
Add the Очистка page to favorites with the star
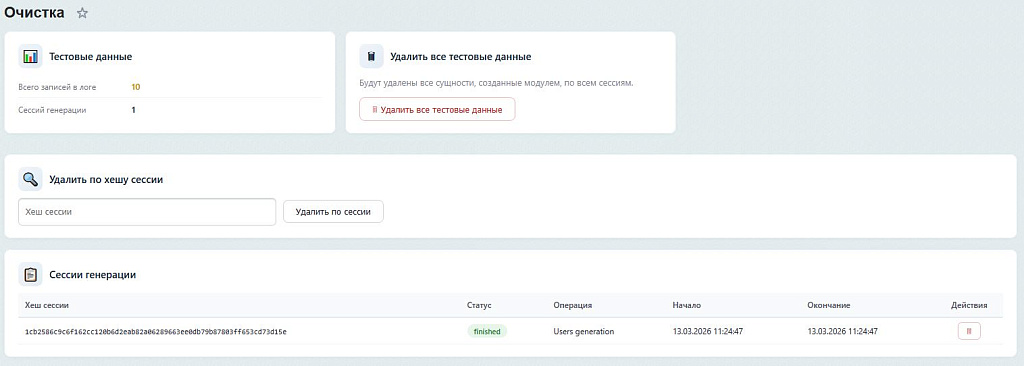click(x=82, y=13)
